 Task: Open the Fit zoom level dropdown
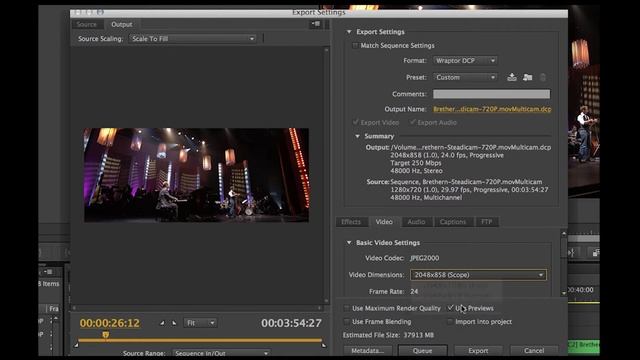200,323
